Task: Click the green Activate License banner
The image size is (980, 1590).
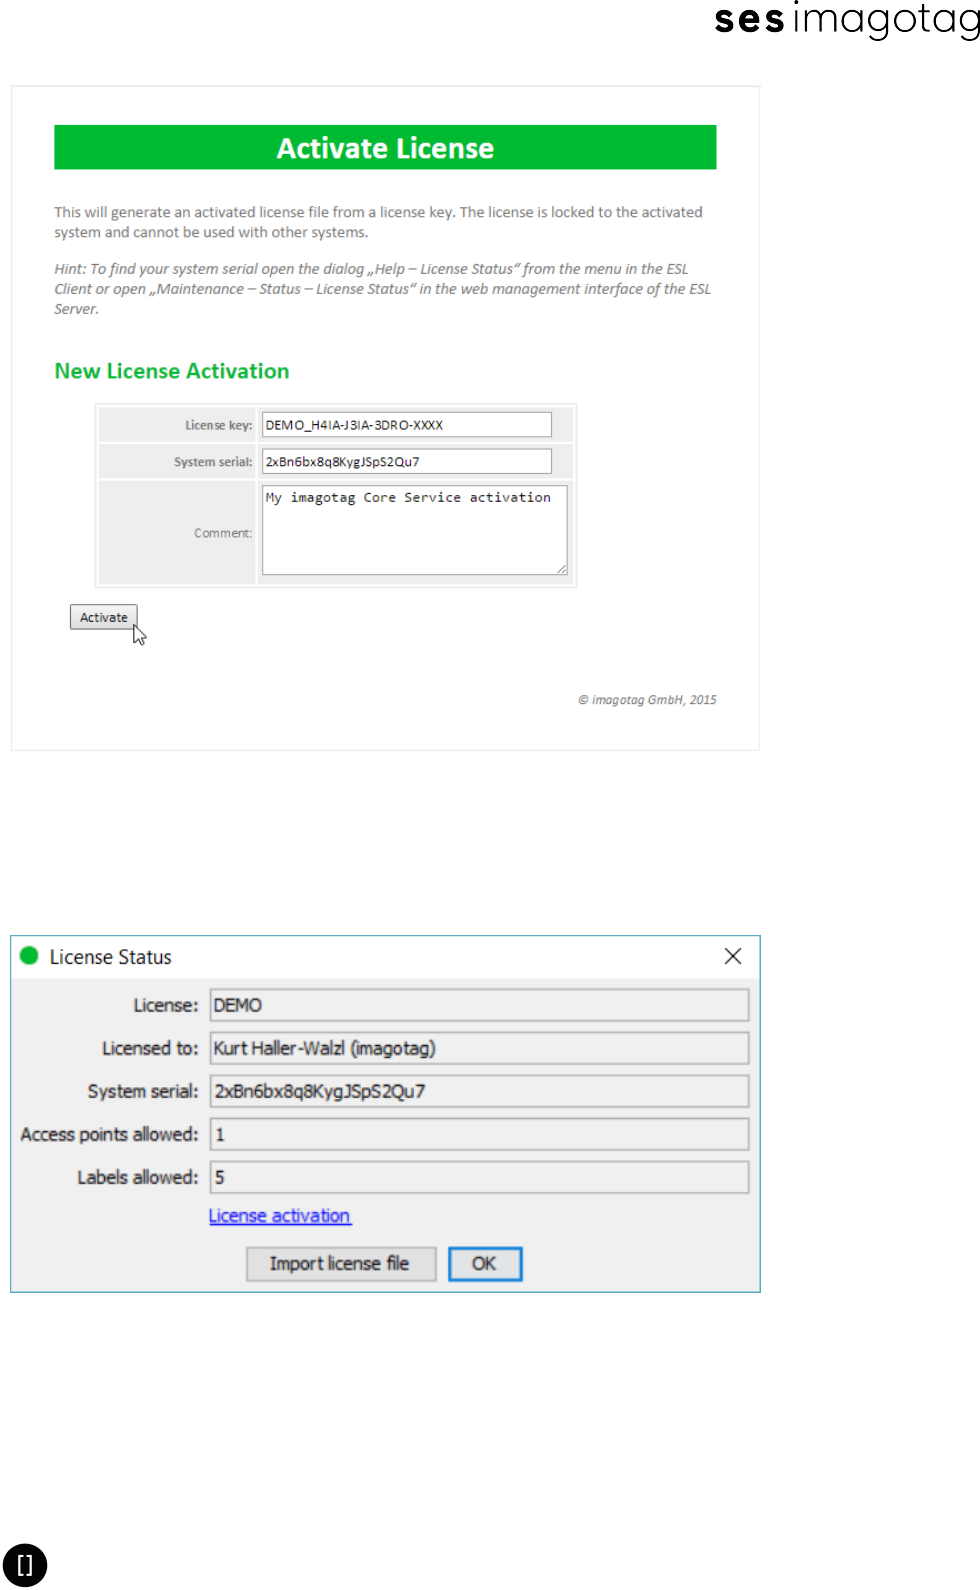Action: point(385,147)
